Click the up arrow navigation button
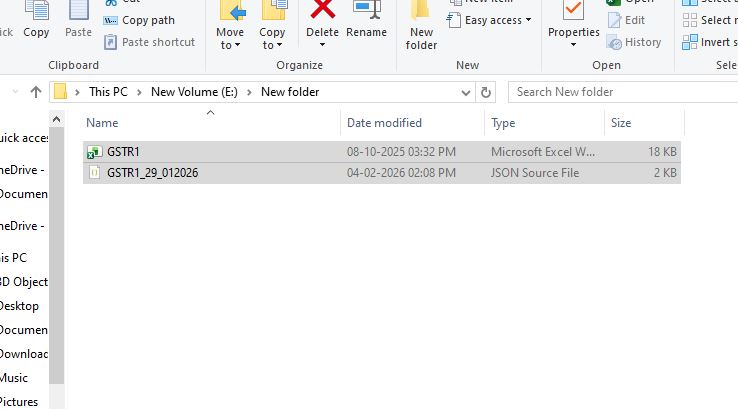Viewport: 738px width, 409px height. click(36, 92)
